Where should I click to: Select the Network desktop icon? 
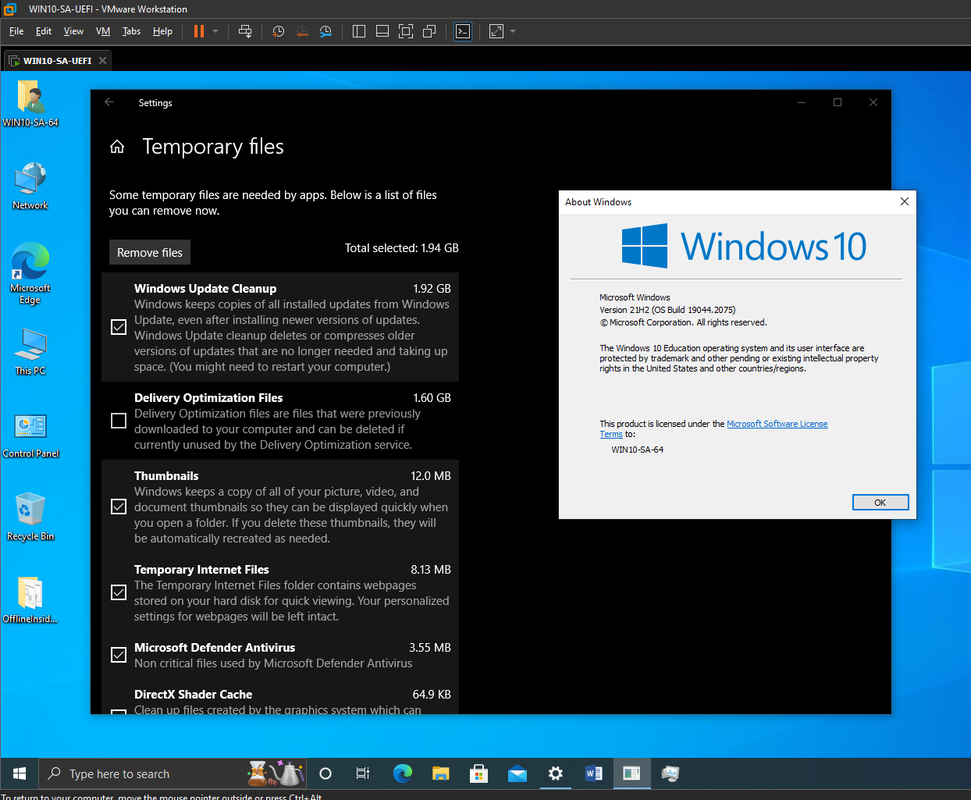(30, 186)
